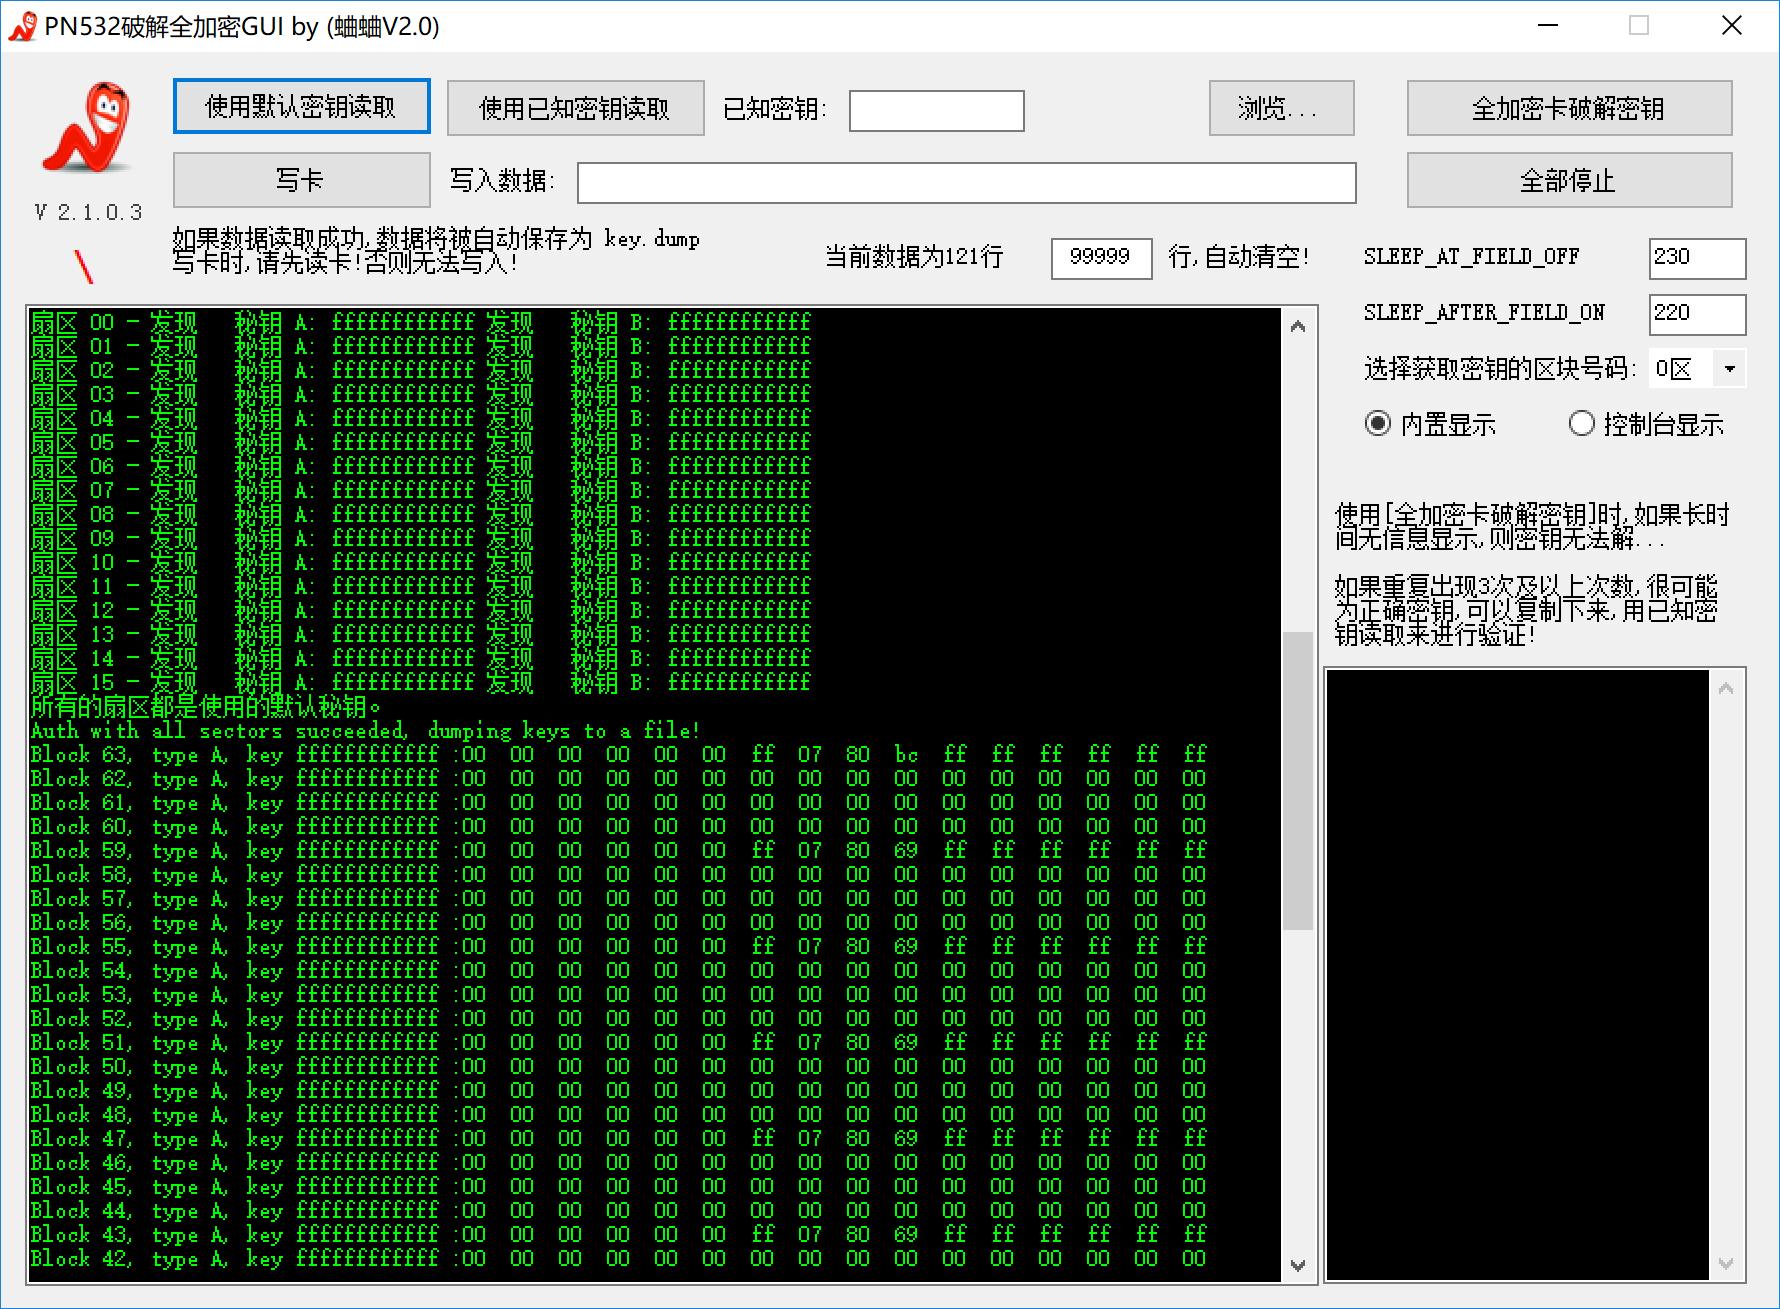1780x1309 pixels.
Task: Click 使用已知密钥读取 button
Action: point(576,107)
